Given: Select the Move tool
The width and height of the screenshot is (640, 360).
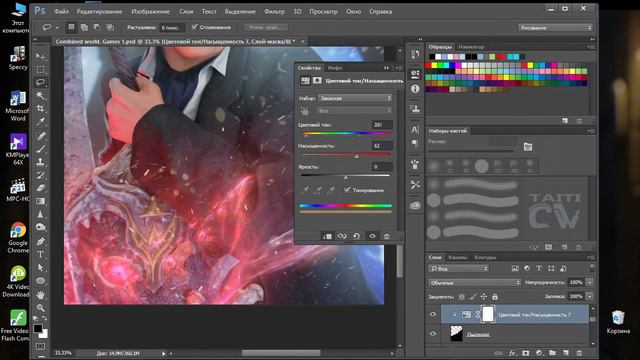Looking at the screenshot, I should tap(40, 56).
